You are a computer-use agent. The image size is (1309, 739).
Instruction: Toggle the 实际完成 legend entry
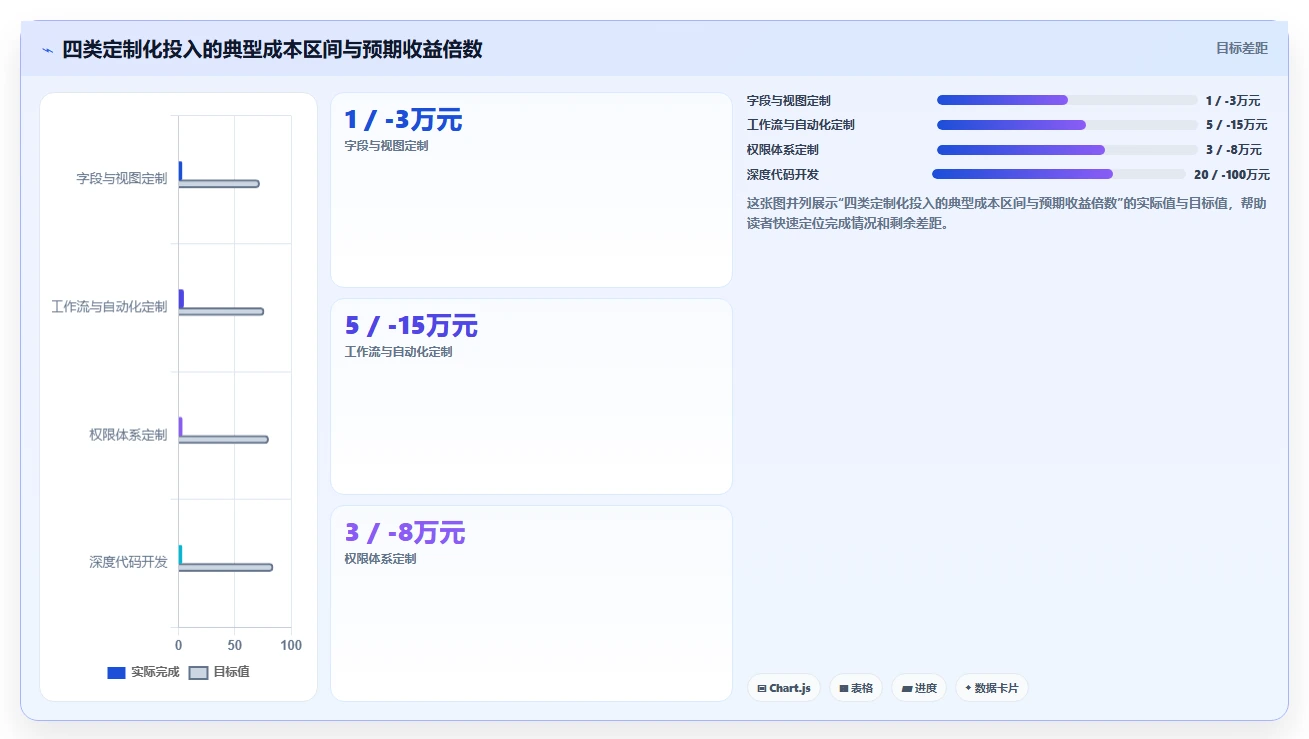point(143,672)
